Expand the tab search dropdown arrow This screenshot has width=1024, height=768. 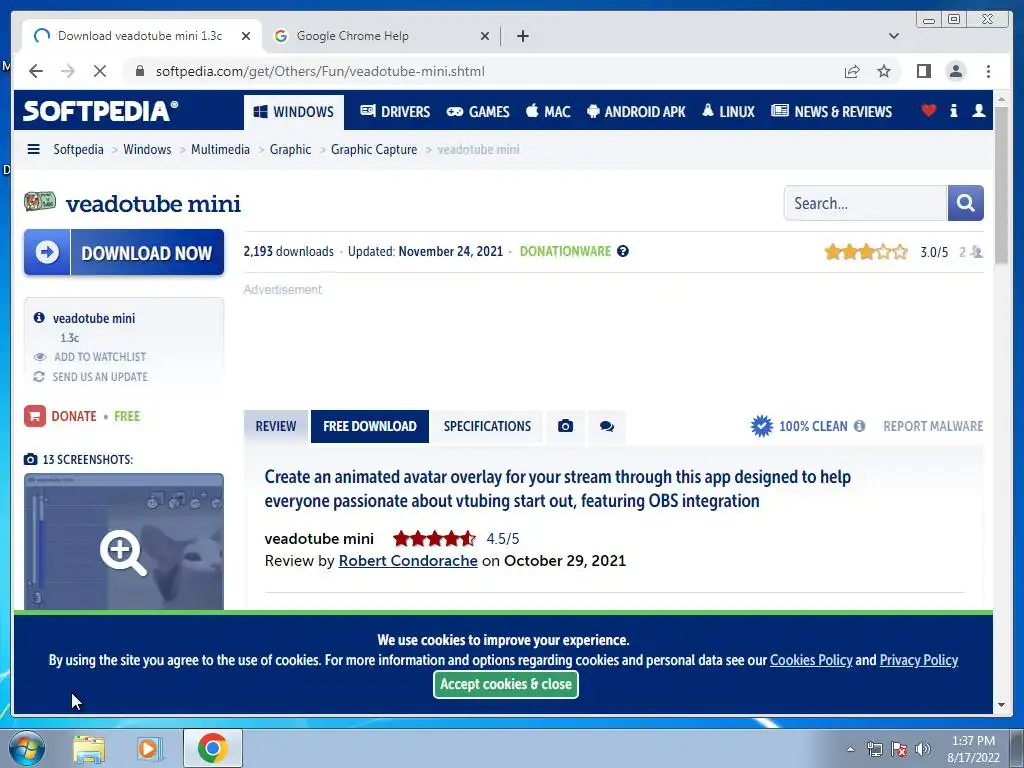pos(894,36)
